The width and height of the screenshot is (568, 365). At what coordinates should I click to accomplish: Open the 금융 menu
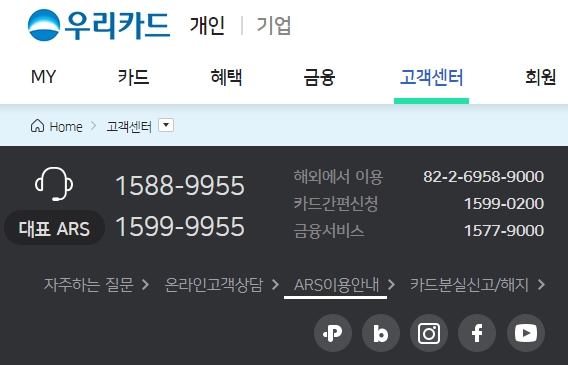click(x=319, y=77)
